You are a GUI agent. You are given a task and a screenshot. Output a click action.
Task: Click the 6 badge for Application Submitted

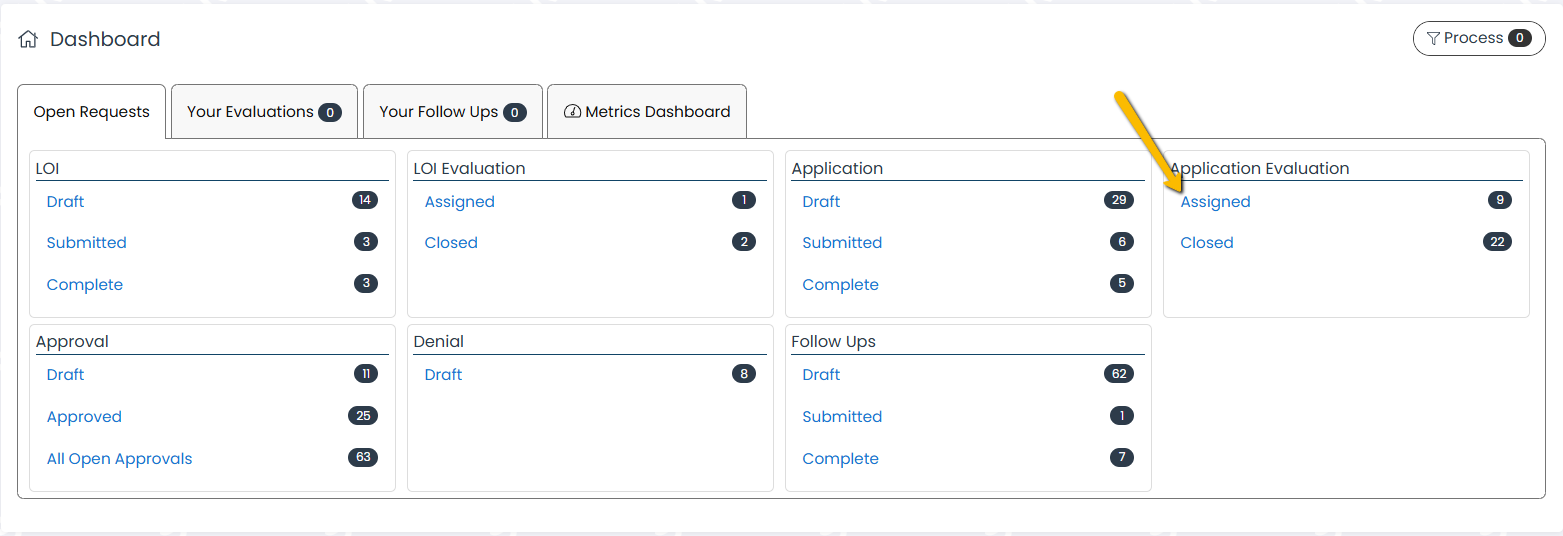(1122, 242)
